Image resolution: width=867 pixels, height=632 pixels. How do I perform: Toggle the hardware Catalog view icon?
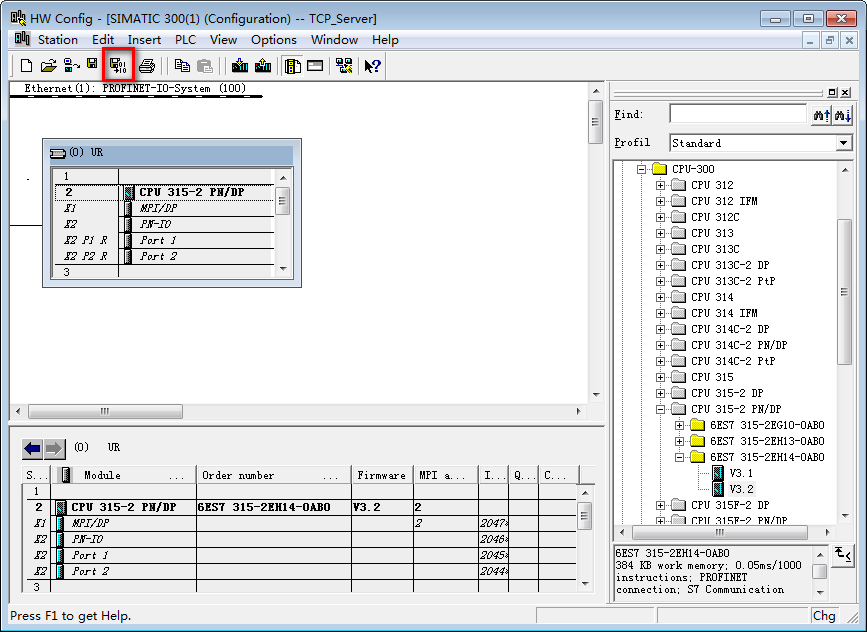pos(292,66)
